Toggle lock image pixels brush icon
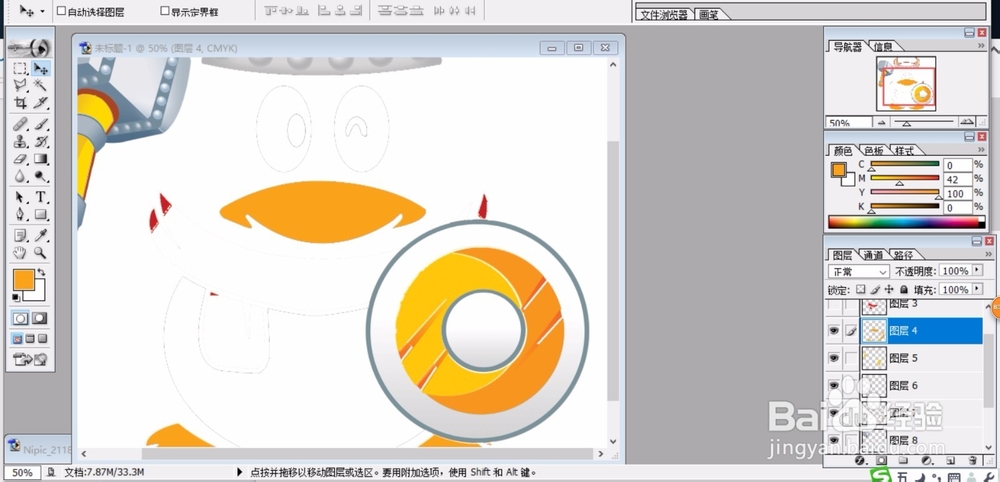The height and width of the screenshot is (482, 1000). click(875, 289)
